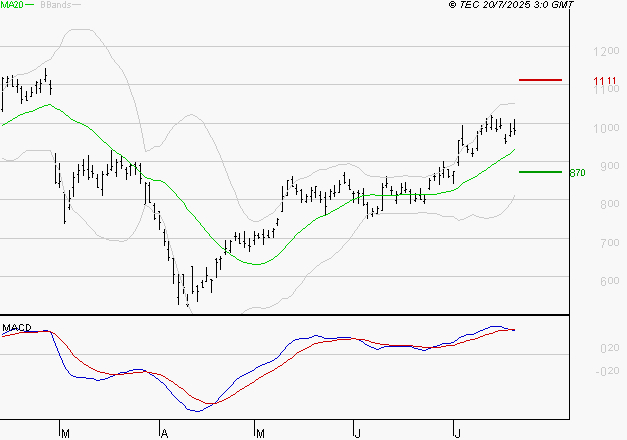Click the BBands legend label
627x440 pixels.
56,5
